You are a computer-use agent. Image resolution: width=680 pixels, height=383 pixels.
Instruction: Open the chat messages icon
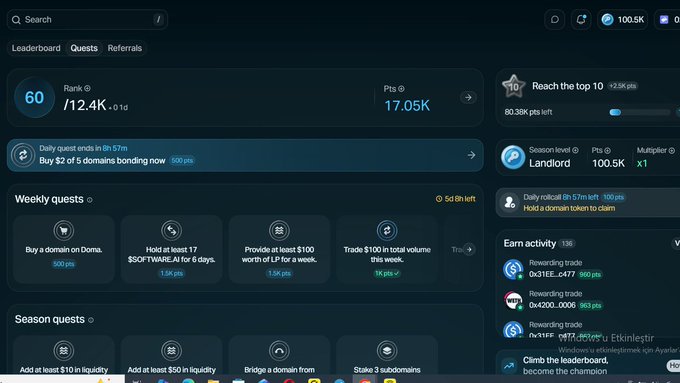coord(555,20)
